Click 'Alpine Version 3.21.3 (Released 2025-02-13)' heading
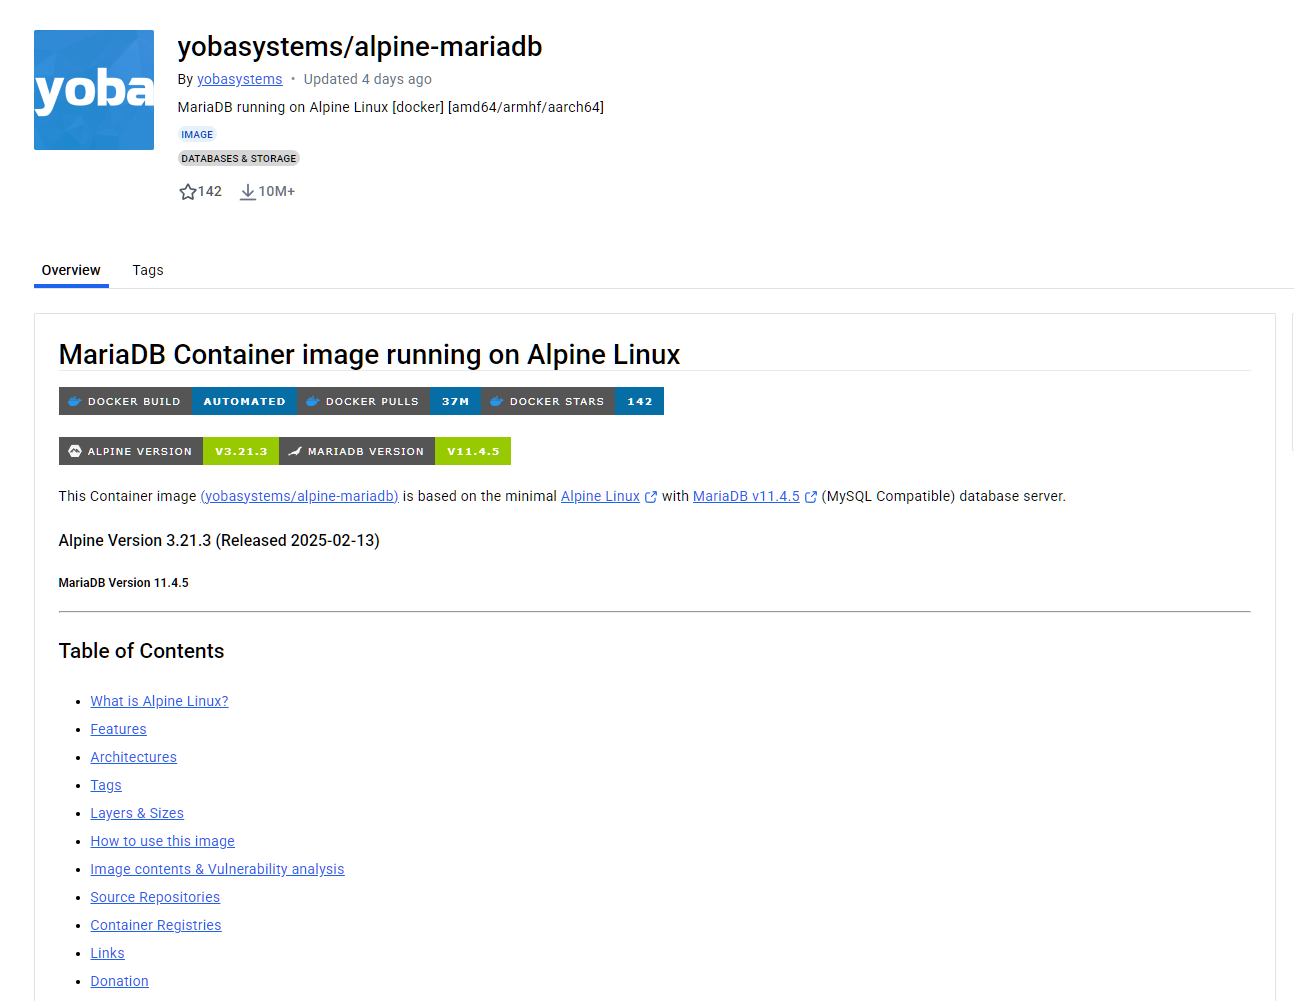The width and height of the screenshot is (1294, 1001). tap(219, 540)
